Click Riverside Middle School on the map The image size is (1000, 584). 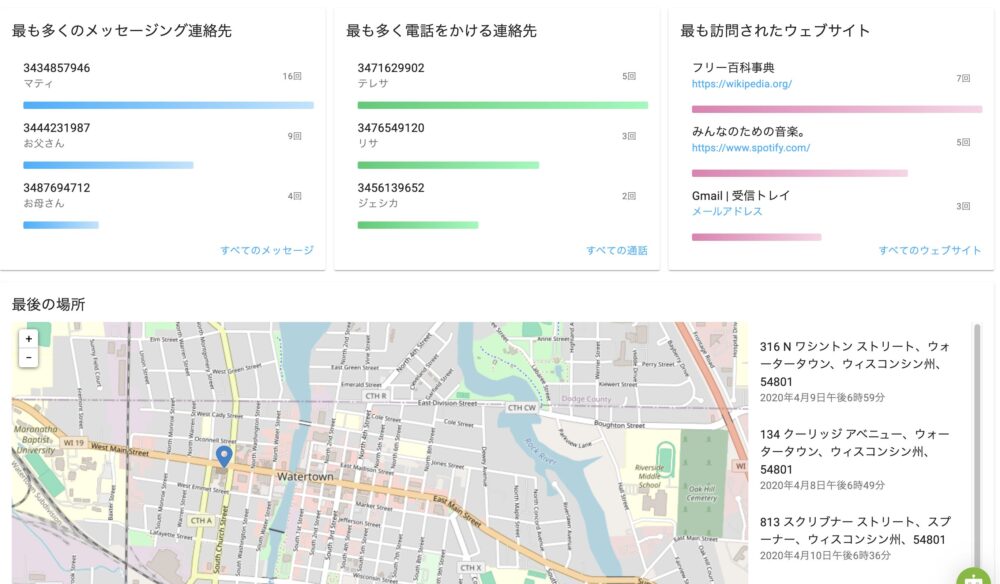(x=649, y=476)
